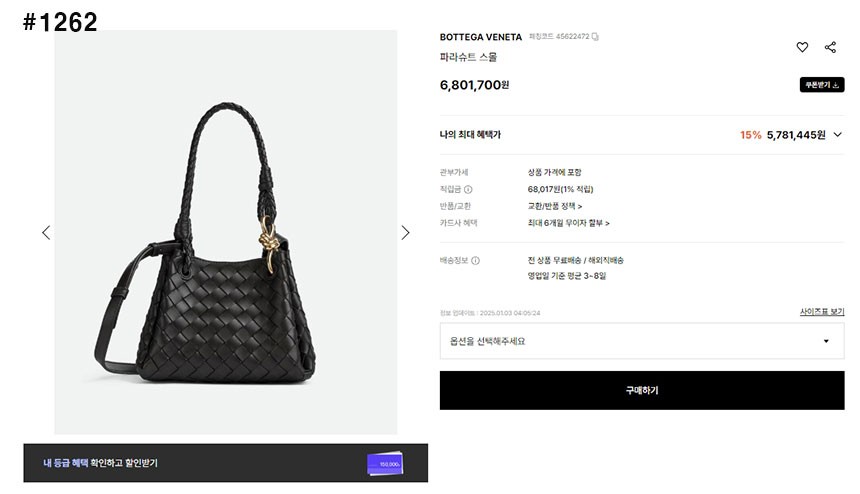The height and width of the screenshot is (494, 860).
Task: Open the 사이즈표 보기 size chart link
Action: click(821, 312)
